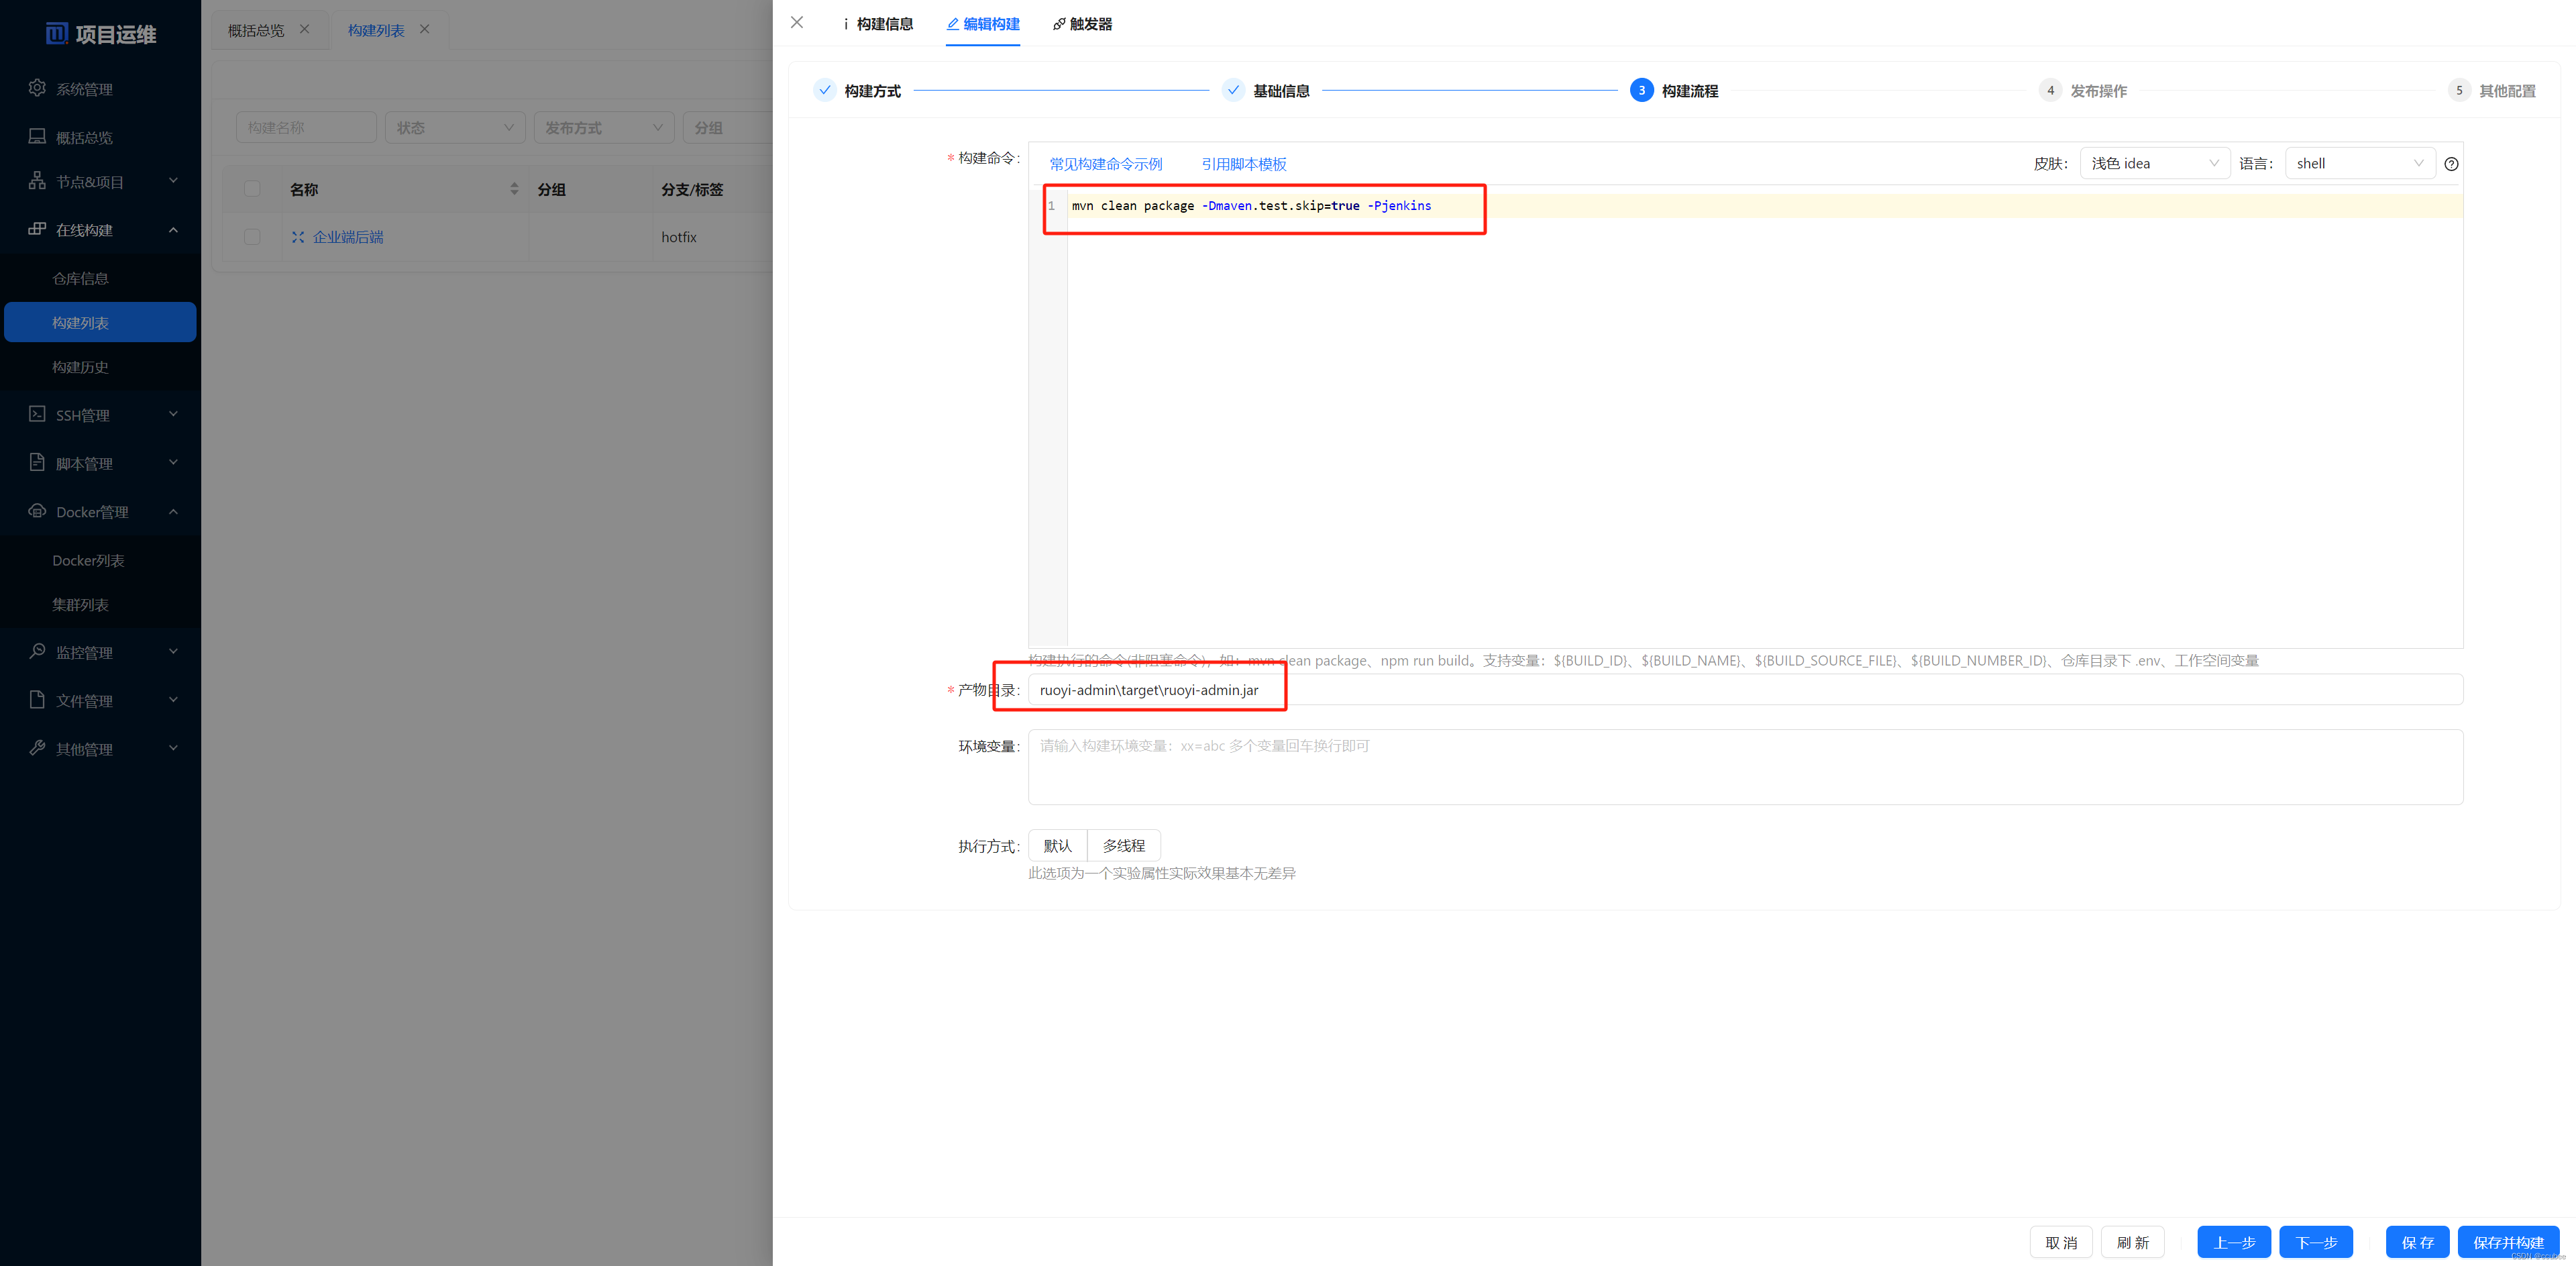This screenshot has width=2576, height=1266.
Task: Proceed with 下一步 button
Action: point(2316,1242)
